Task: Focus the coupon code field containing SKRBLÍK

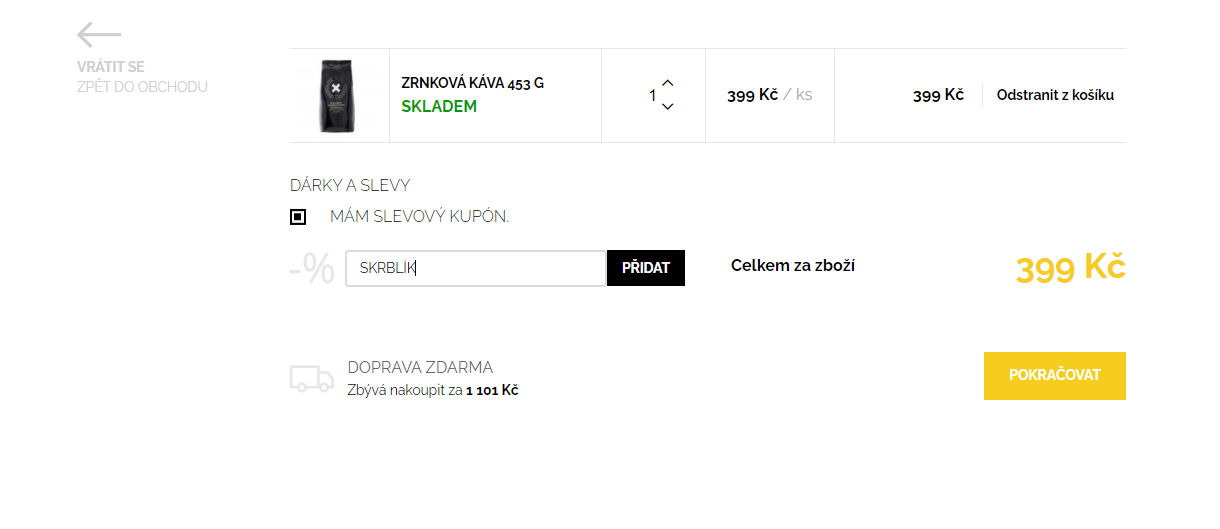Action: [476, 268]
